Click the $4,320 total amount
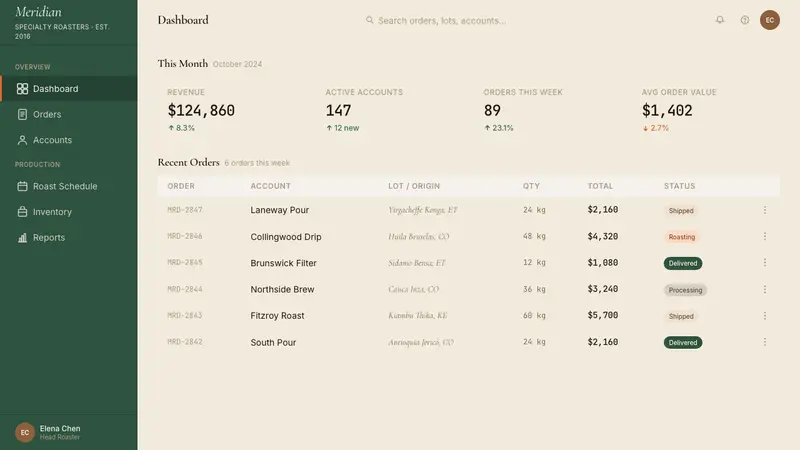800x450 pixels. point(603,236)
